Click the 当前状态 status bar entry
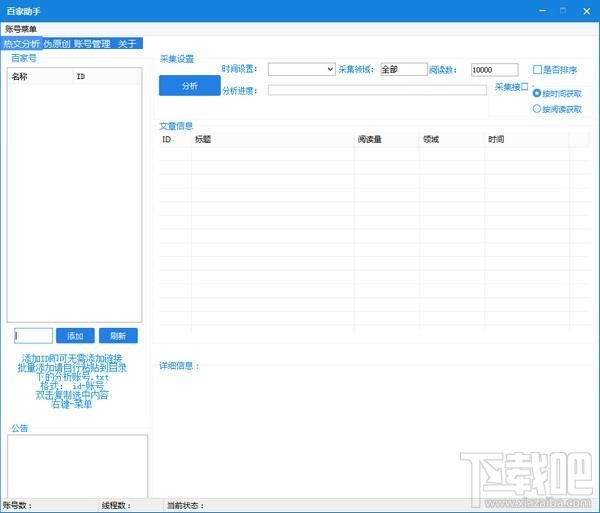 [x=186, y=505]
